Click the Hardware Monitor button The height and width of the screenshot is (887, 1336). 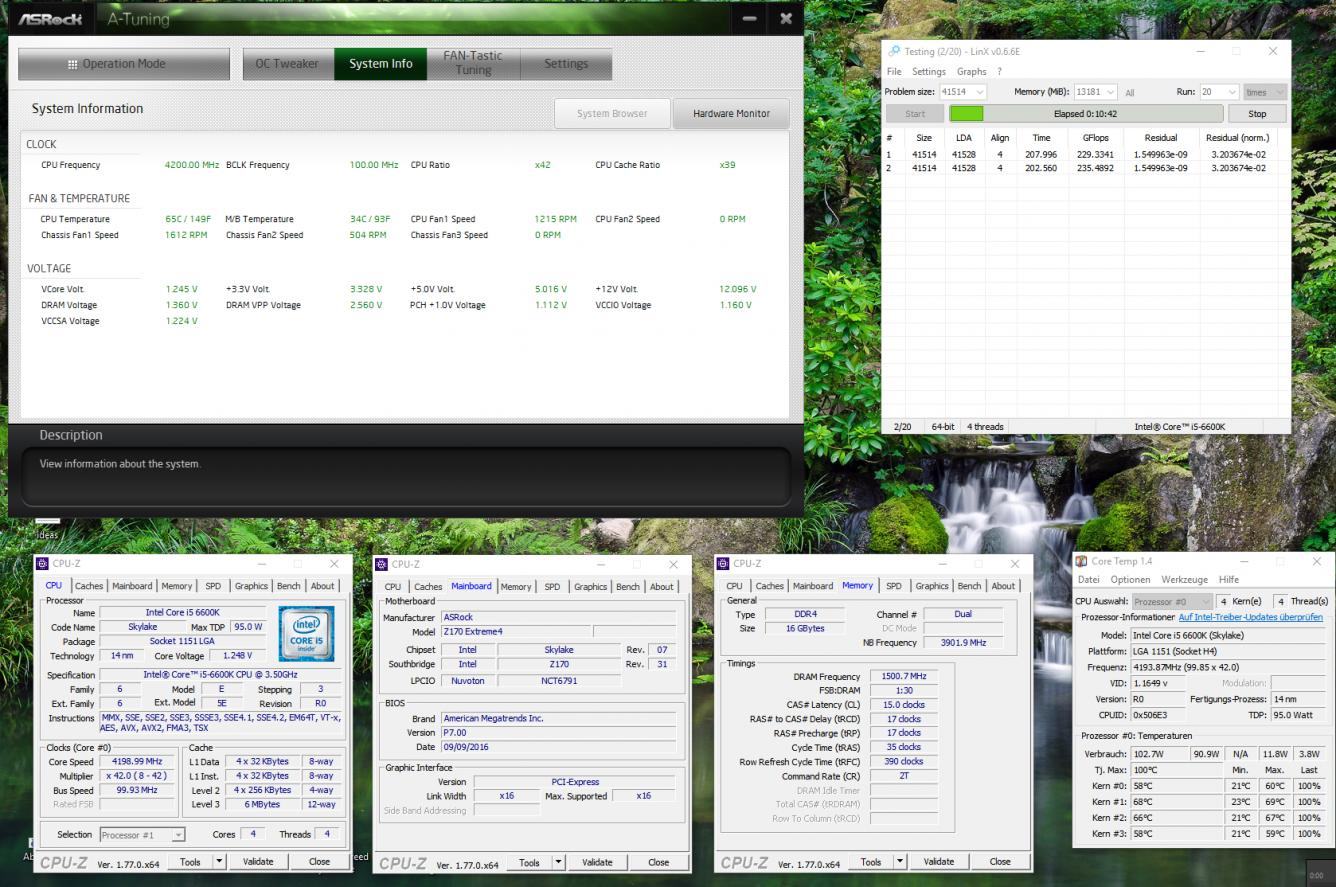(x=731, y=113)
